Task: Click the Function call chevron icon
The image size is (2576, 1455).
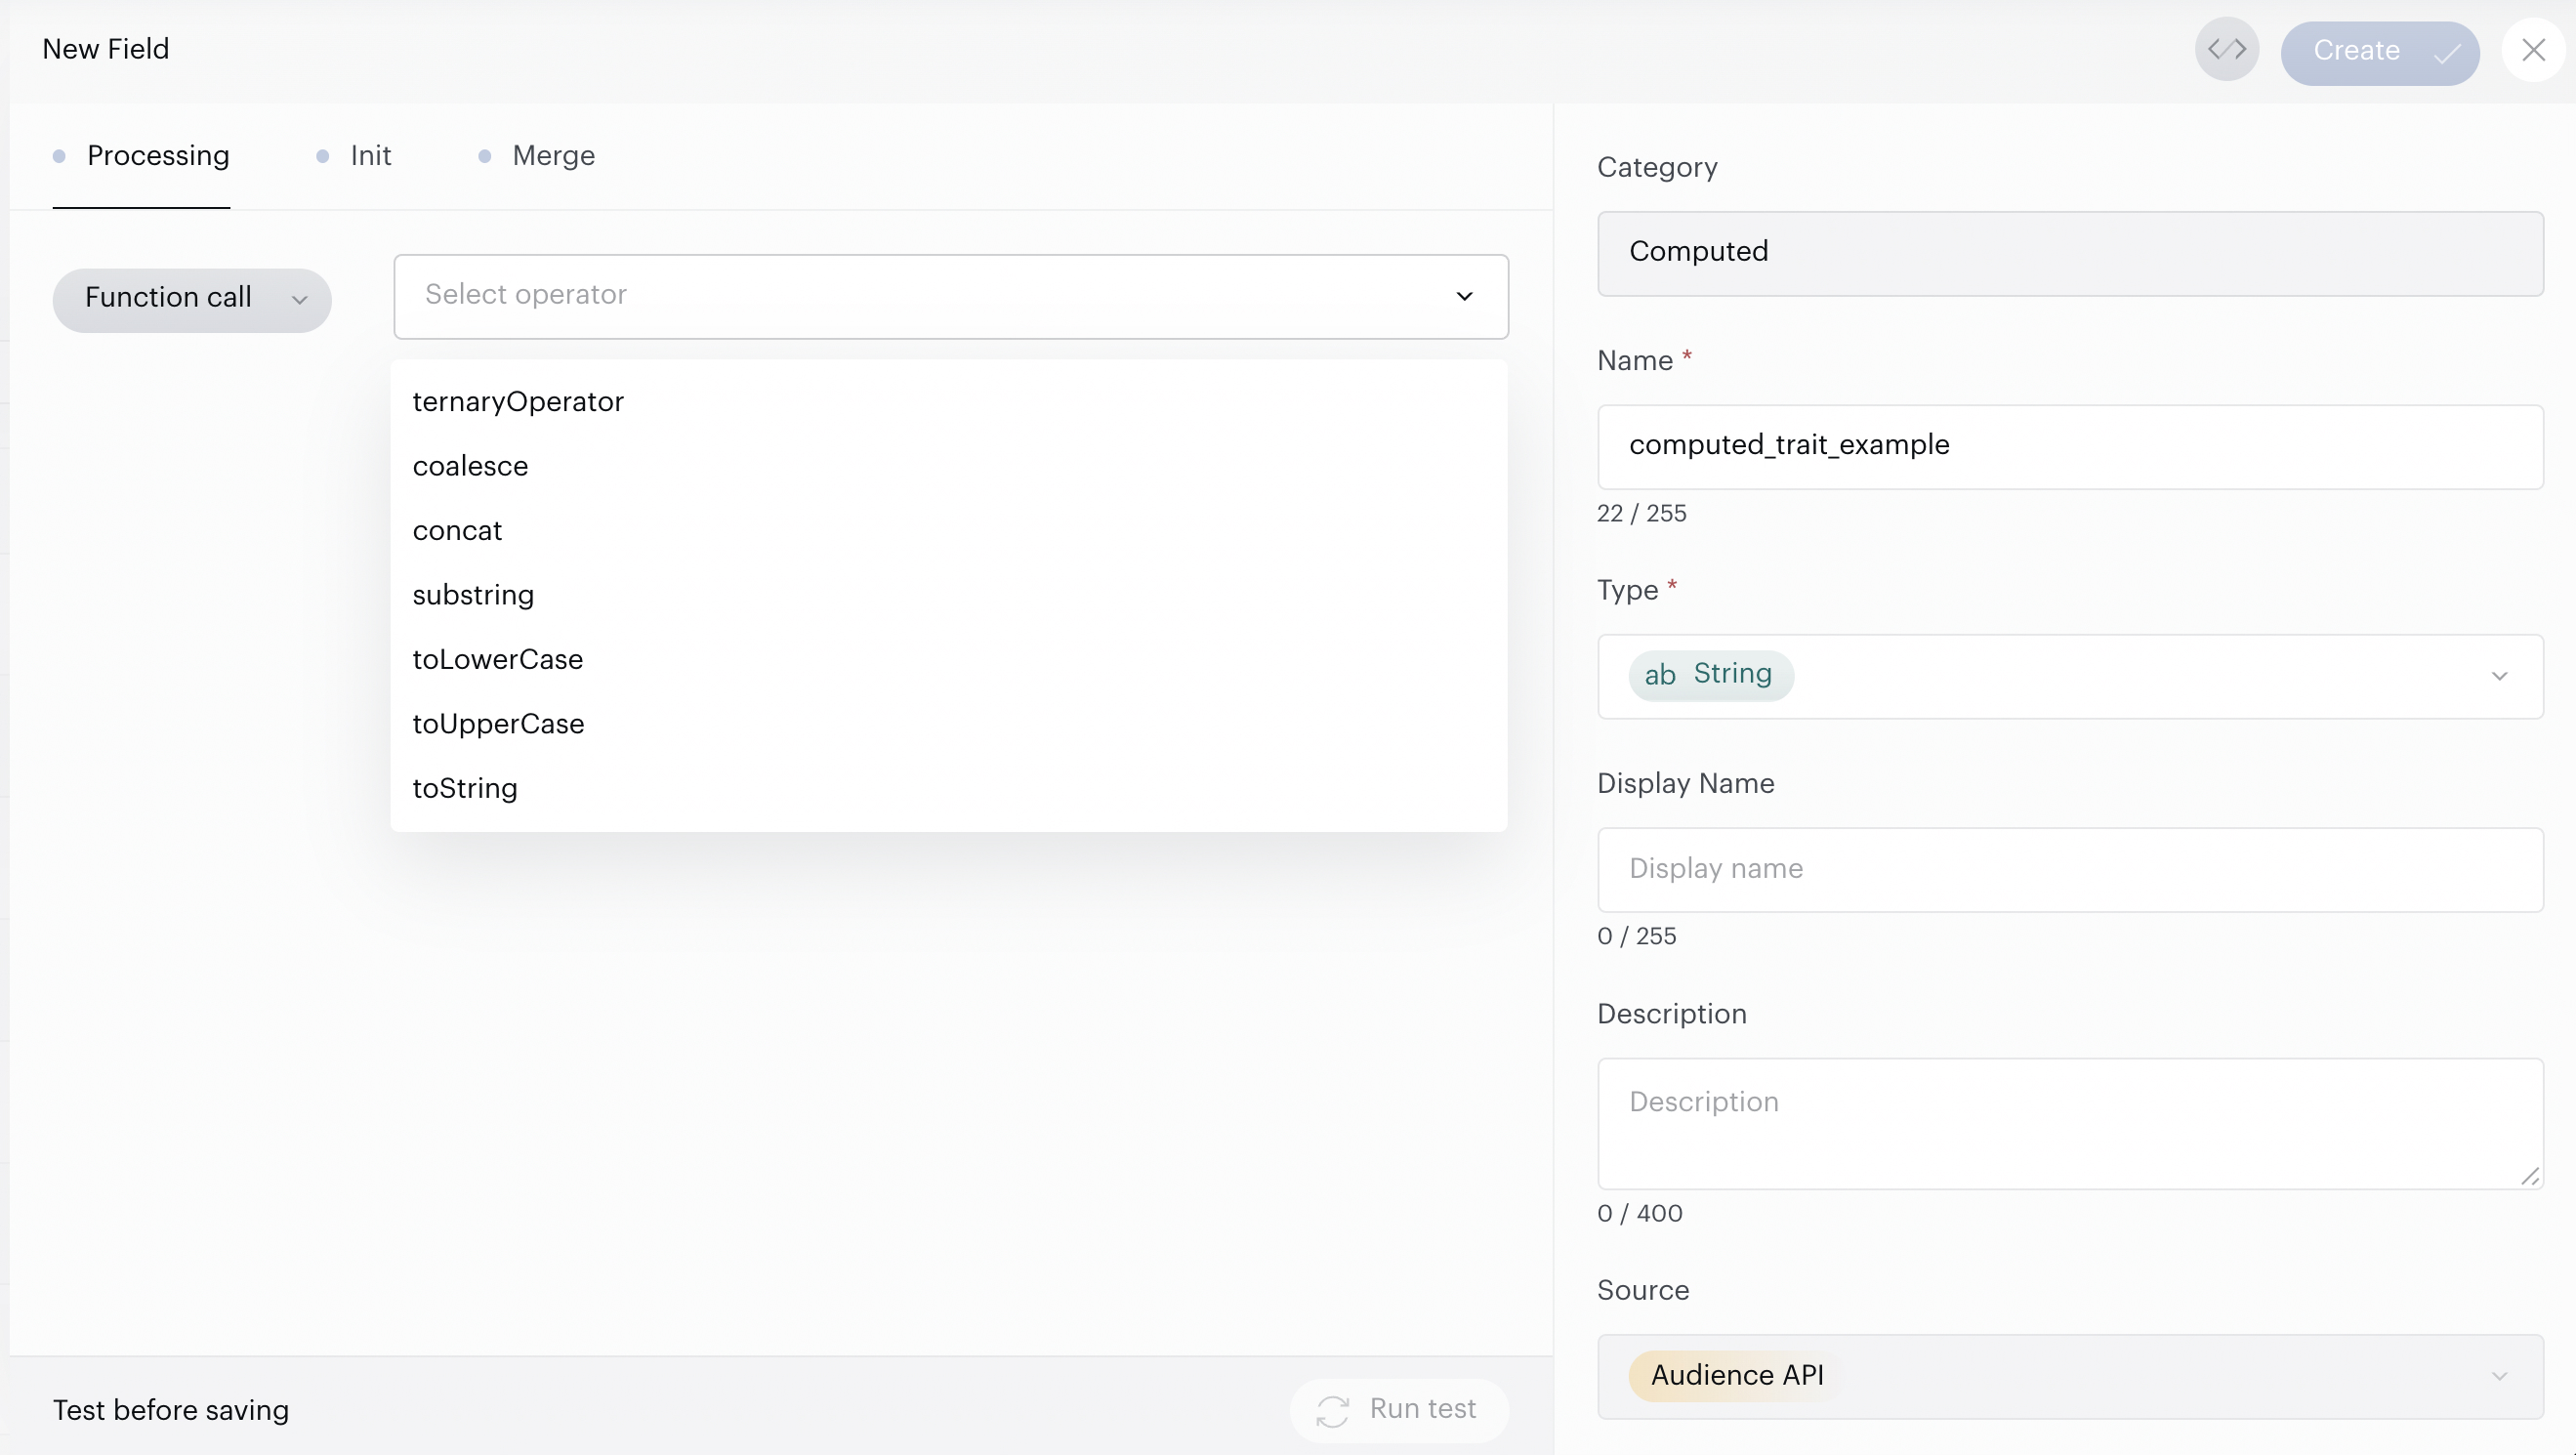Action: pos(299,300)
